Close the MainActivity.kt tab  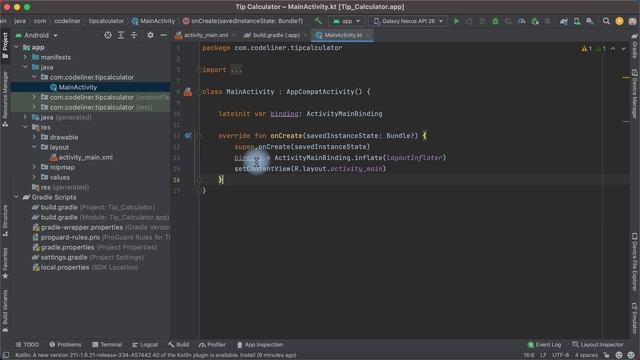click(x=368, y=36)
